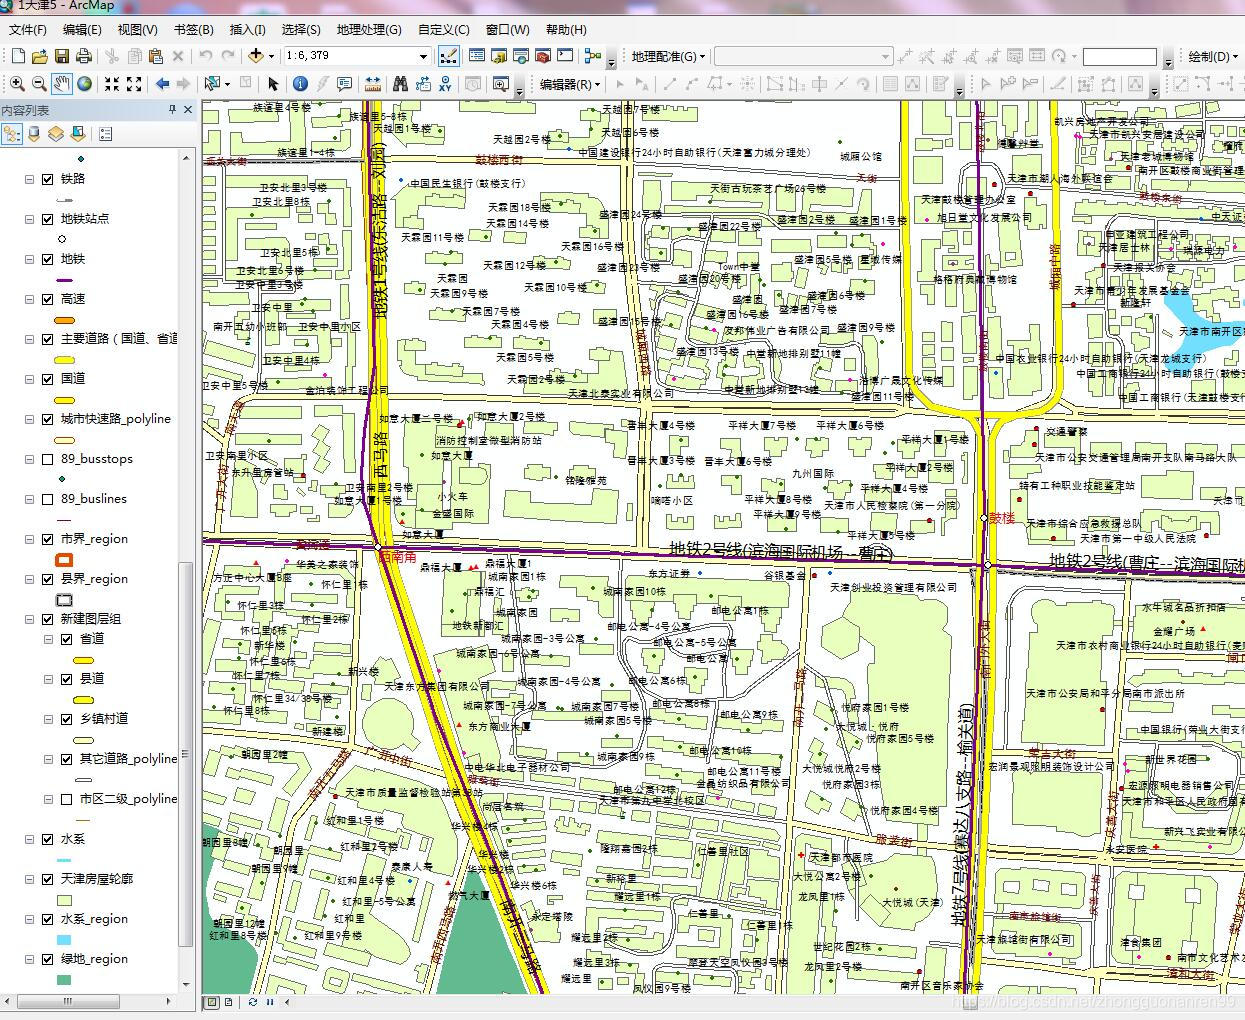
Task: Pick the Select Elements arrow tool
Action: 272,84
